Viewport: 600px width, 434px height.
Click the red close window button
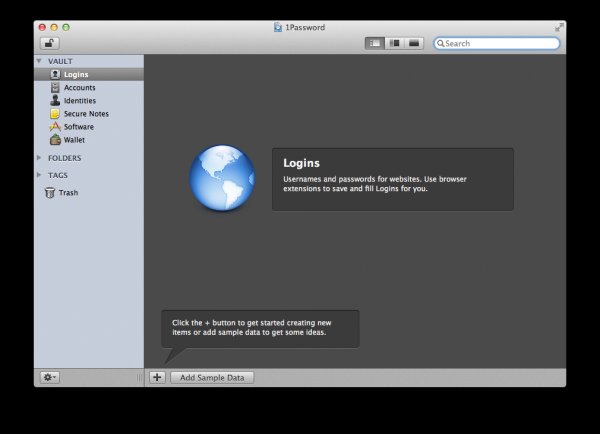[42, 27]
